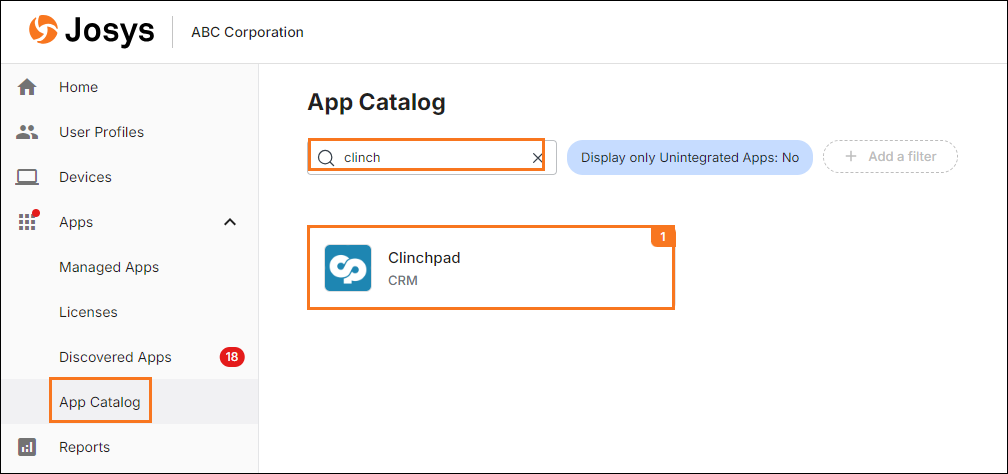Image resolution: width=1008 pixels, height=474 pixels.
Task: Select App Catalog in sidebar
Action: pos(100,402)
